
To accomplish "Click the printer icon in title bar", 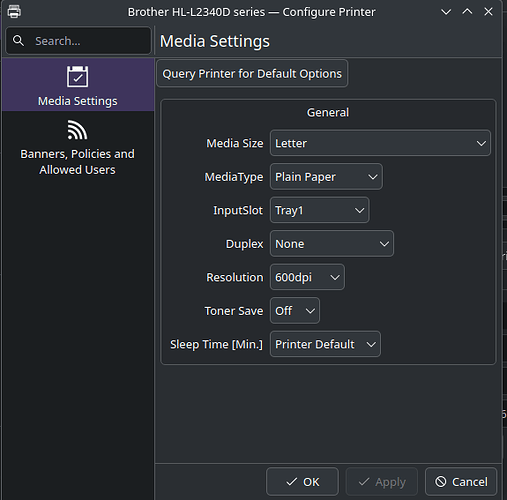I will point(14,11).
